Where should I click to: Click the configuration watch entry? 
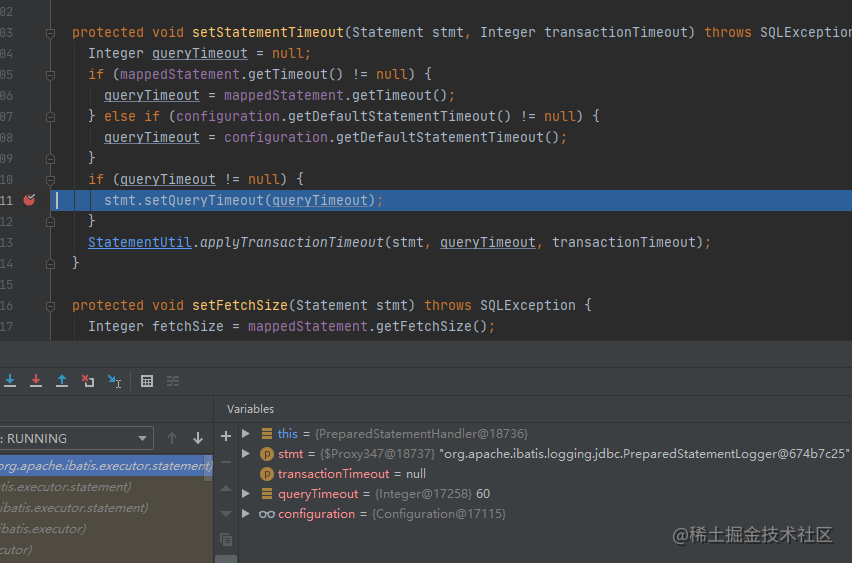coord(316,514)
